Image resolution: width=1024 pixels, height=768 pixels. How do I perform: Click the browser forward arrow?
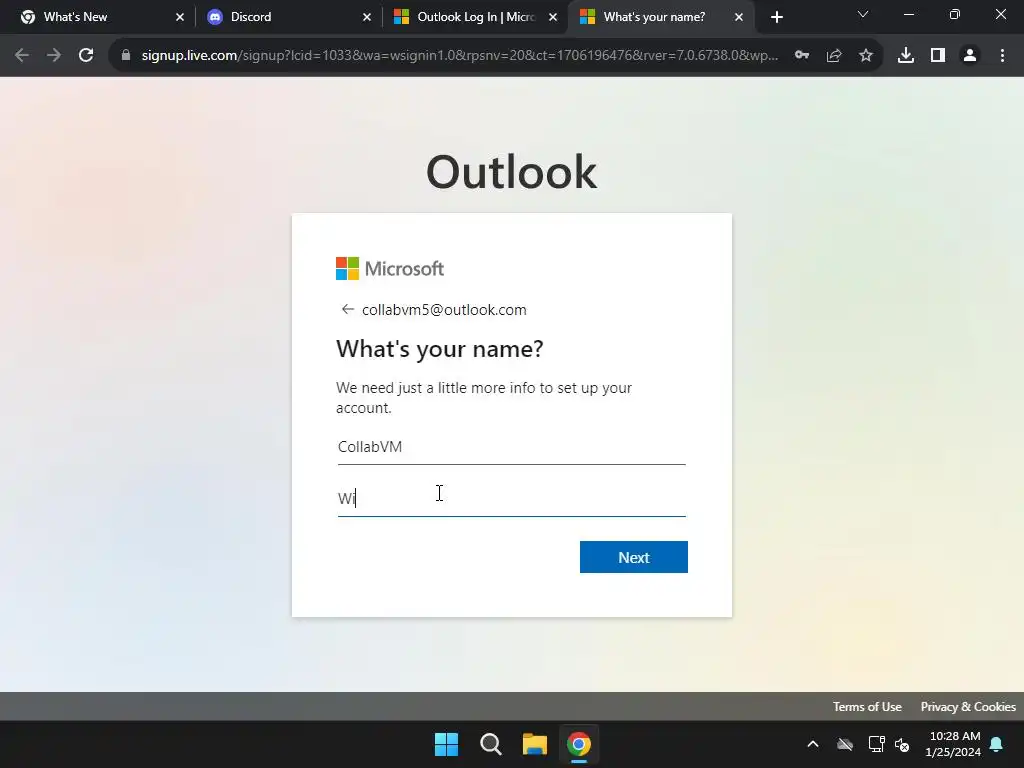click(54, 56)
